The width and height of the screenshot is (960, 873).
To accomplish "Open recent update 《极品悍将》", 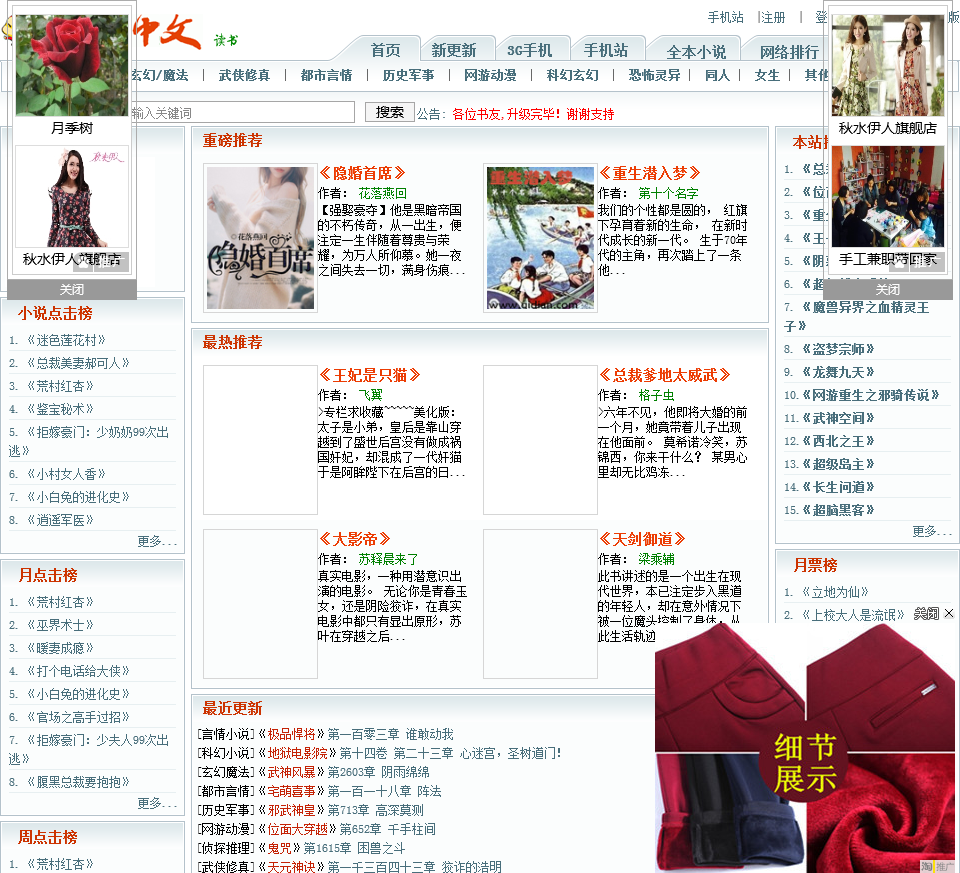I will (x=291, y=734).
